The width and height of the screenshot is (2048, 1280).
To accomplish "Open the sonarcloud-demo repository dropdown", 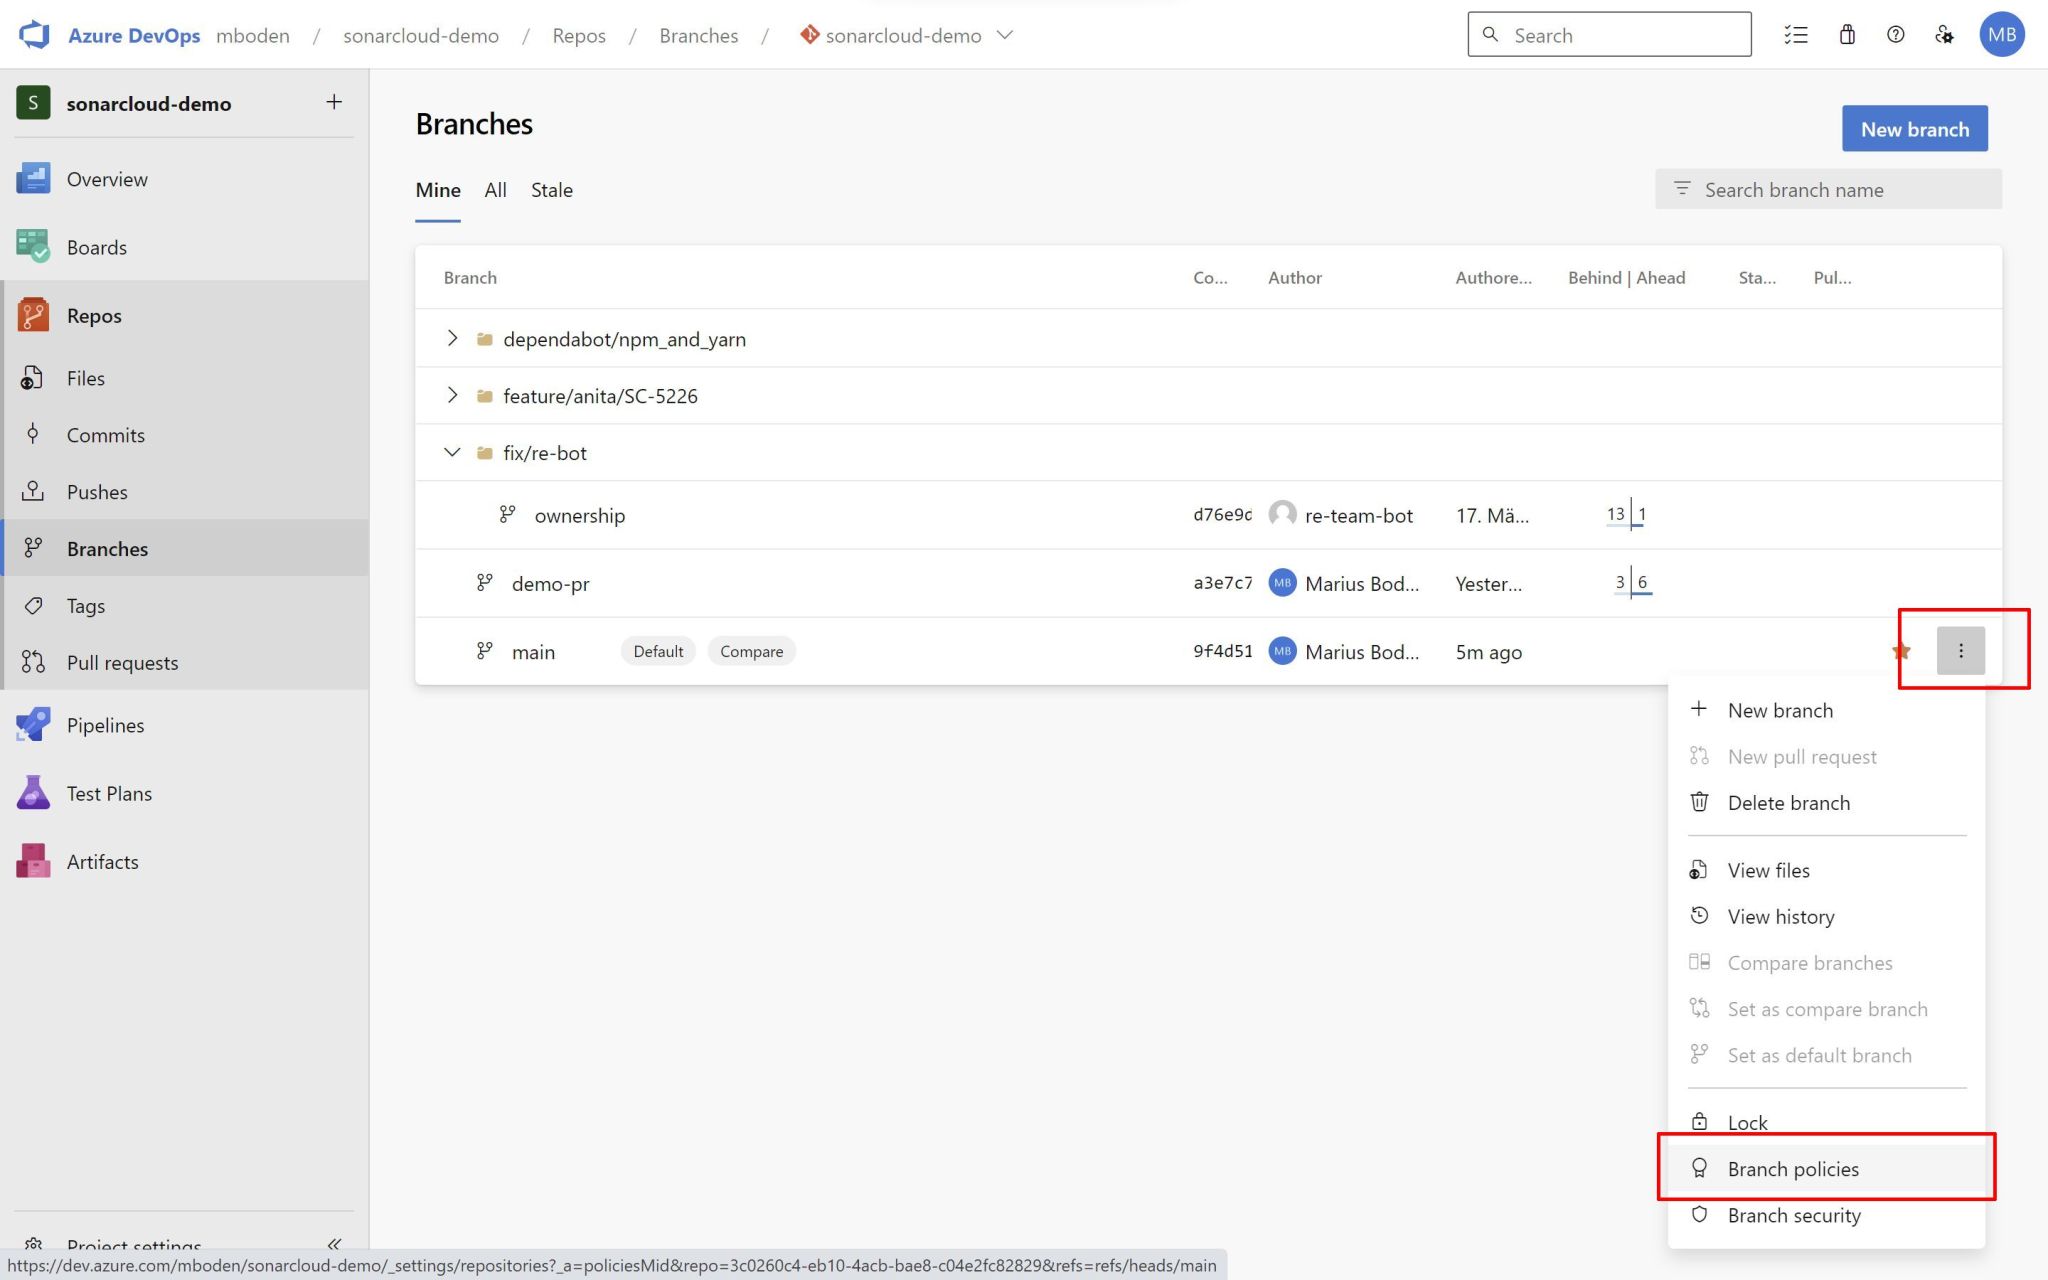I will tap(1005, 35).
